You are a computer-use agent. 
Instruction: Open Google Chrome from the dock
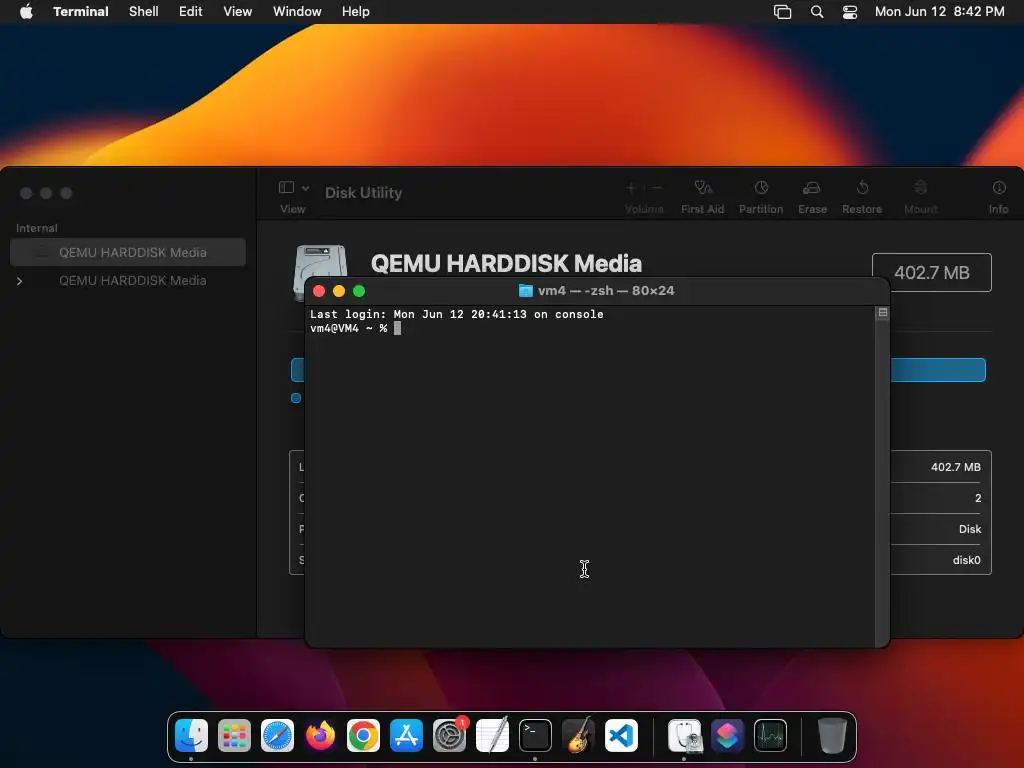(364, 735)
